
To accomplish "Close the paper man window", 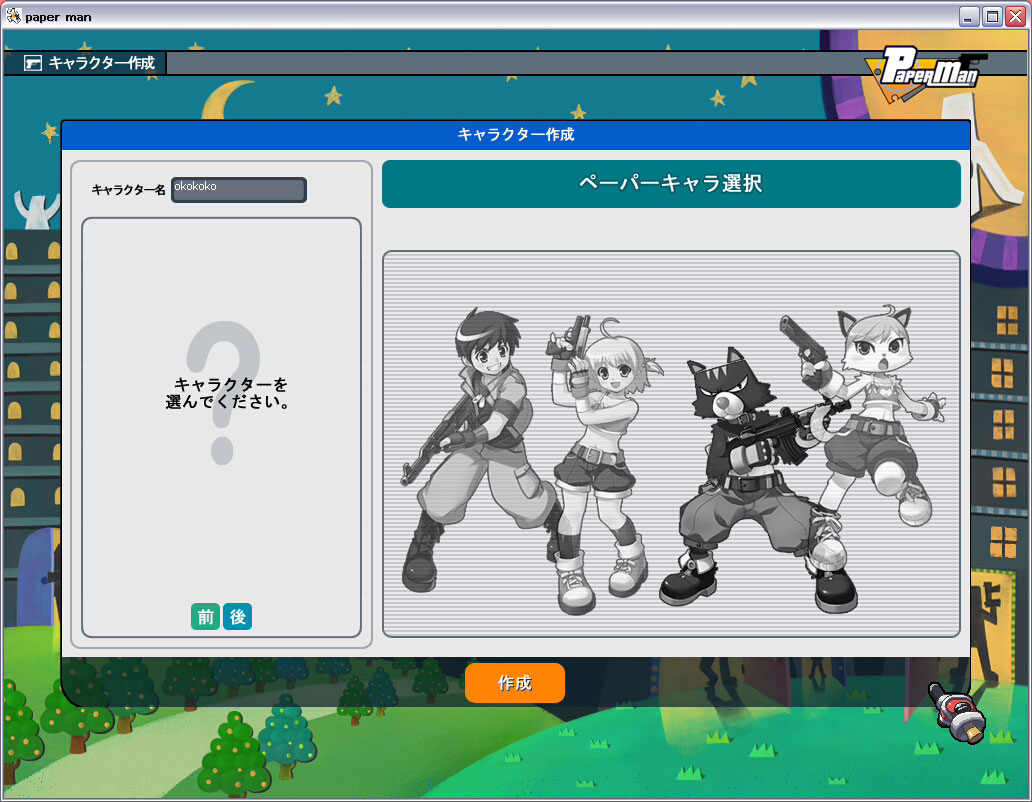I will point(1015,16).
